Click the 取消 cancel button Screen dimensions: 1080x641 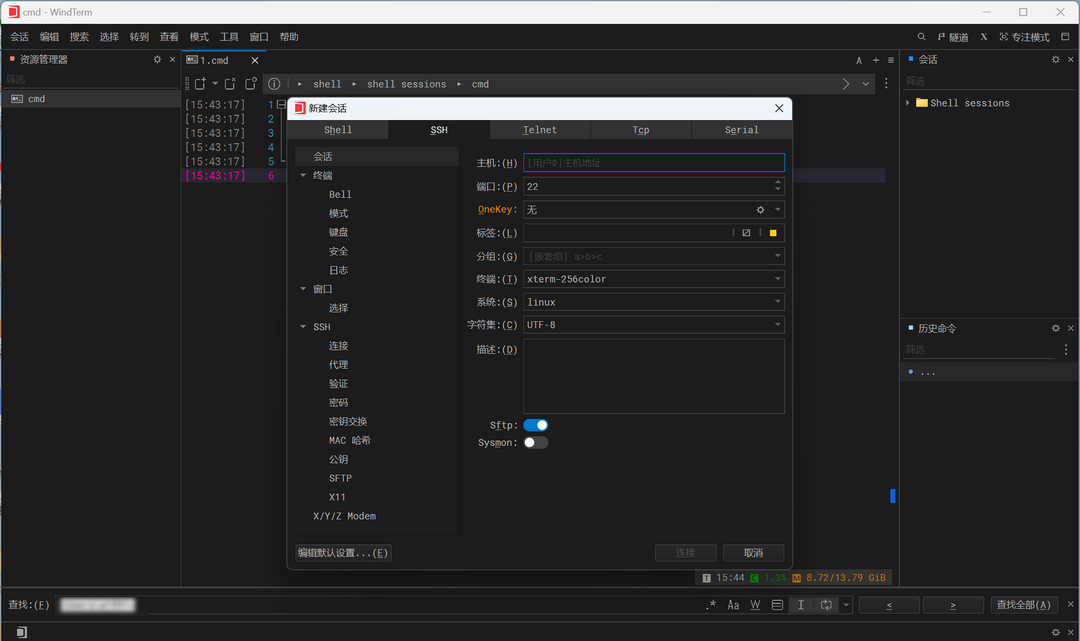(x=753, y=553)
